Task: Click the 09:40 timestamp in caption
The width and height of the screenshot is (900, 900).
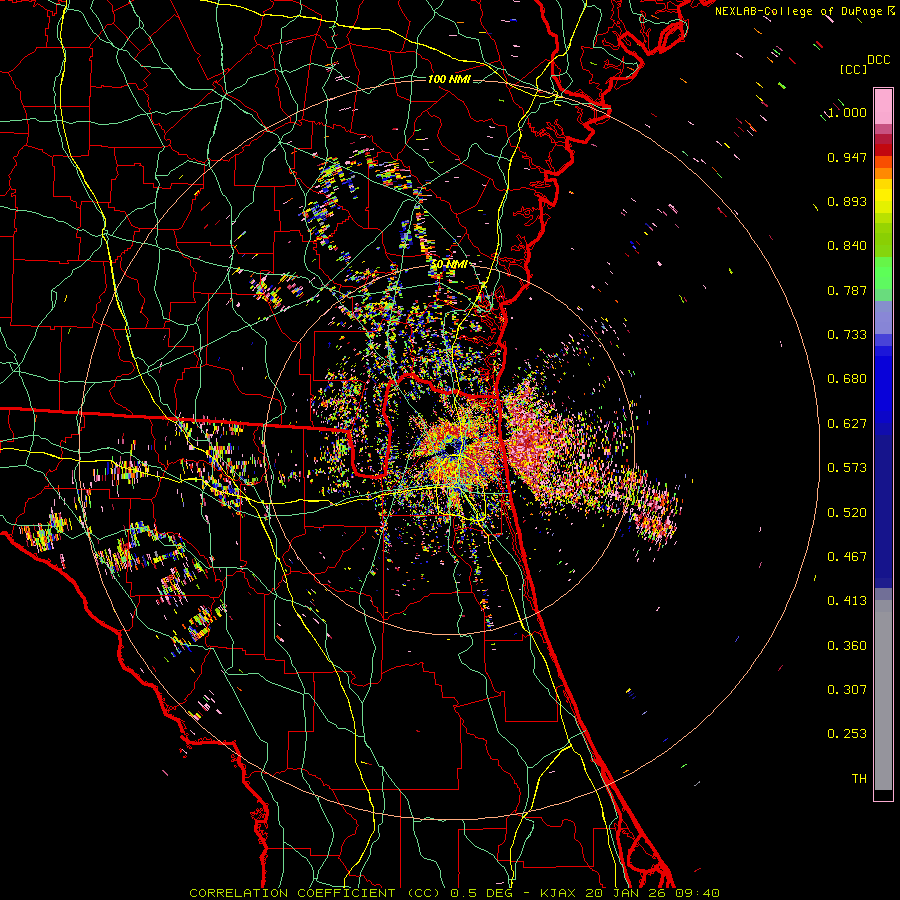Action: coord(699,893)
